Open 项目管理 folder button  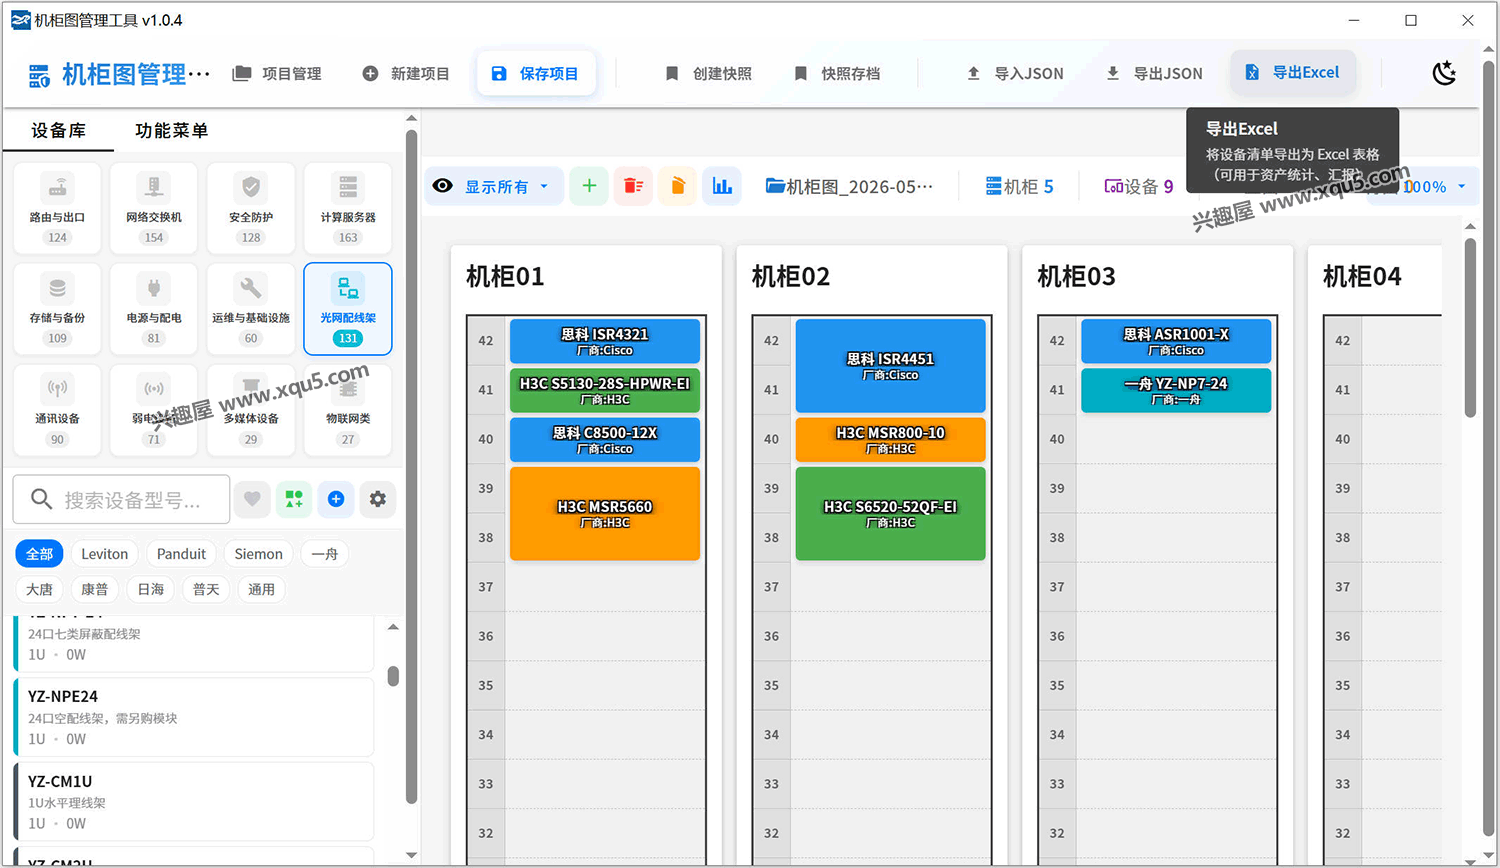(x=277, y=74)
